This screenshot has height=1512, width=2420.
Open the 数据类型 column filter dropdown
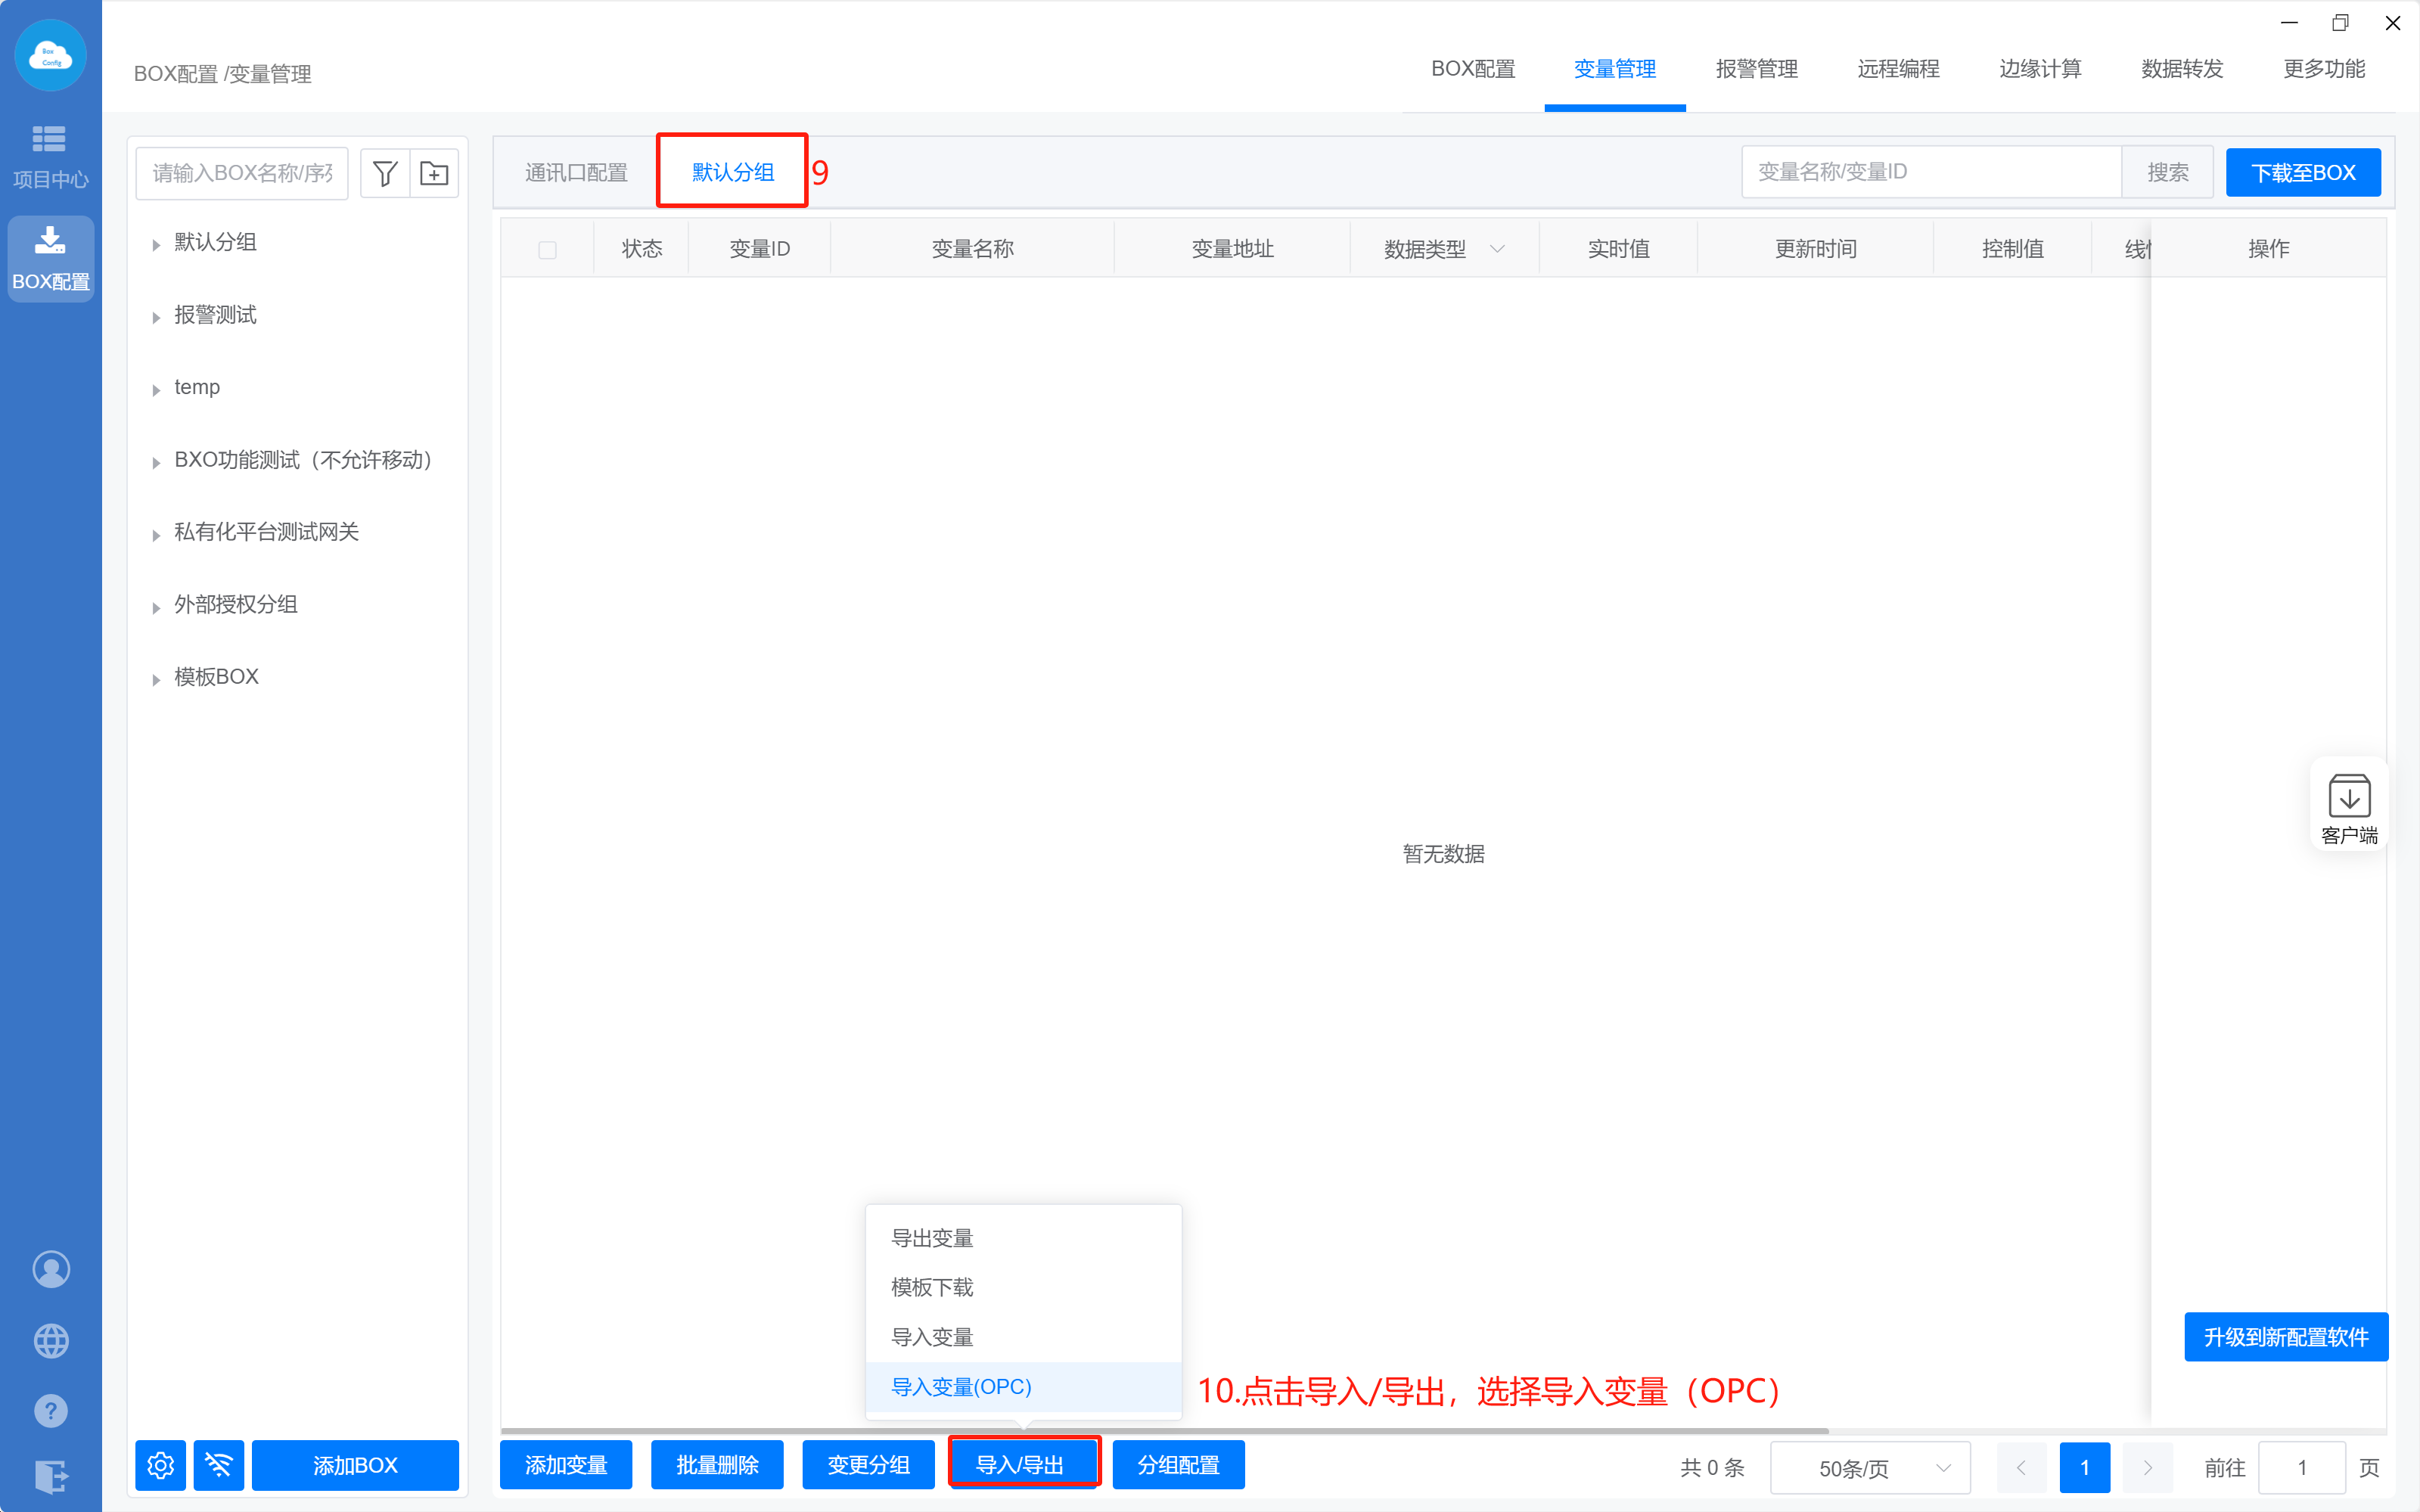pyautogui.click(x=1497, y=249)
